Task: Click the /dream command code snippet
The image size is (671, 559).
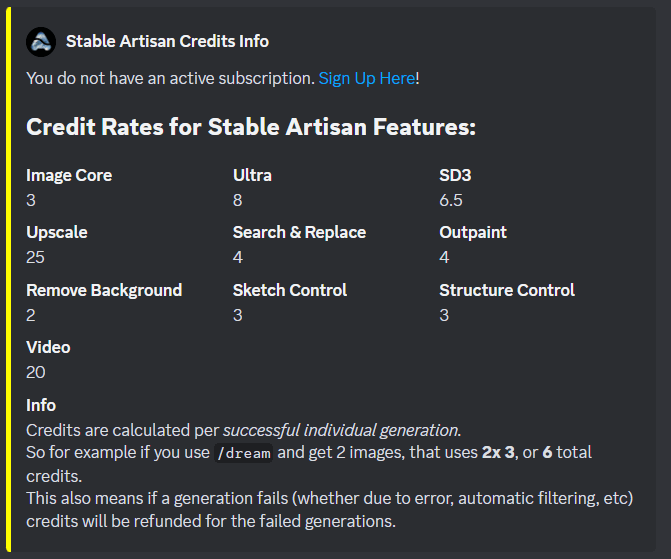Action: (243, 453)
